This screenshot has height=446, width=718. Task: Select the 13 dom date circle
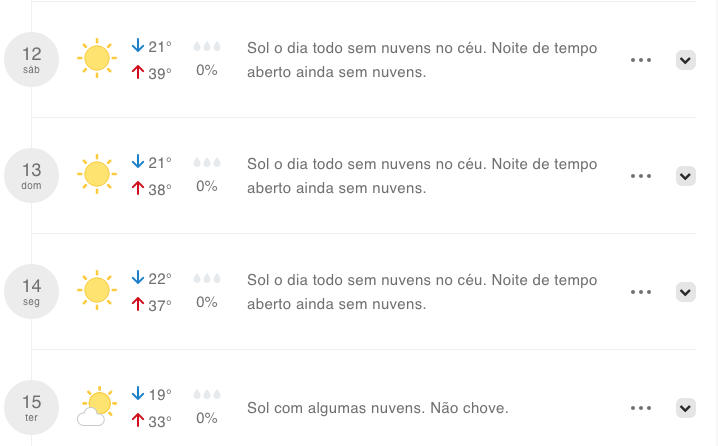(32, 175)
